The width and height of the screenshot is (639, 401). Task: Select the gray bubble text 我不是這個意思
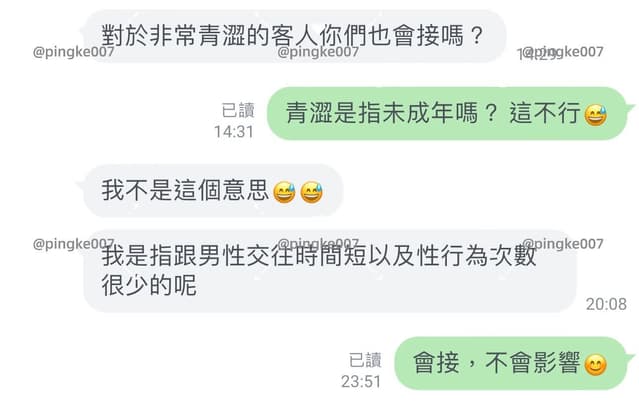(x=185, y=190)
